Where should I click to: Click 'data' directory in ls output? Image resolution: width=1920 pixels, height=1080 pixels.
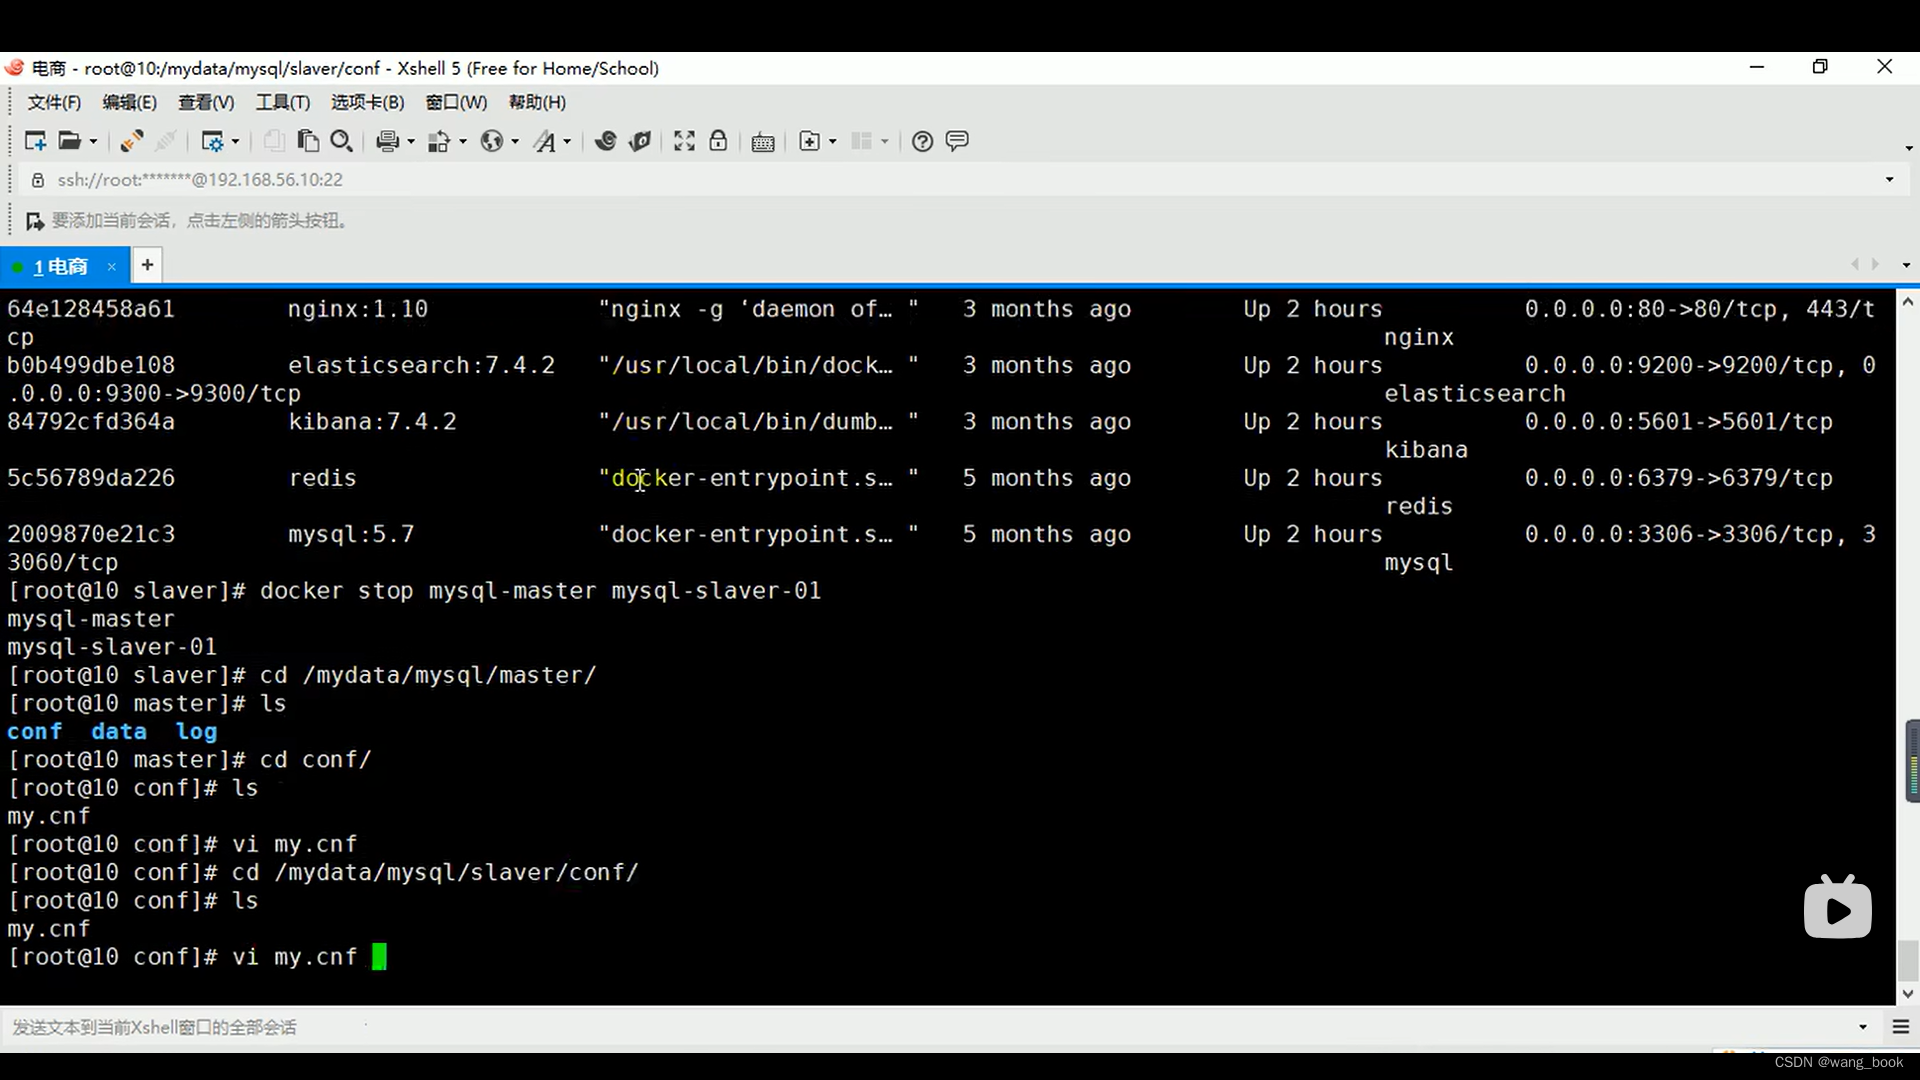tap(119, 732)
